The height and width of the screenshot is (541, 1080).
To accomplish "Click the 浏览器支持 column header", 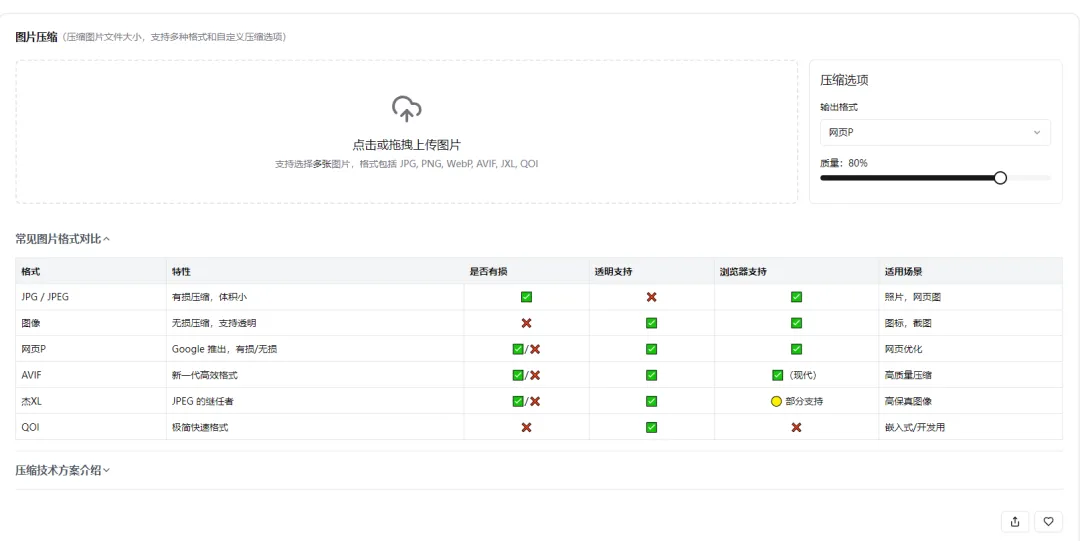I will (x=743, y=272).
